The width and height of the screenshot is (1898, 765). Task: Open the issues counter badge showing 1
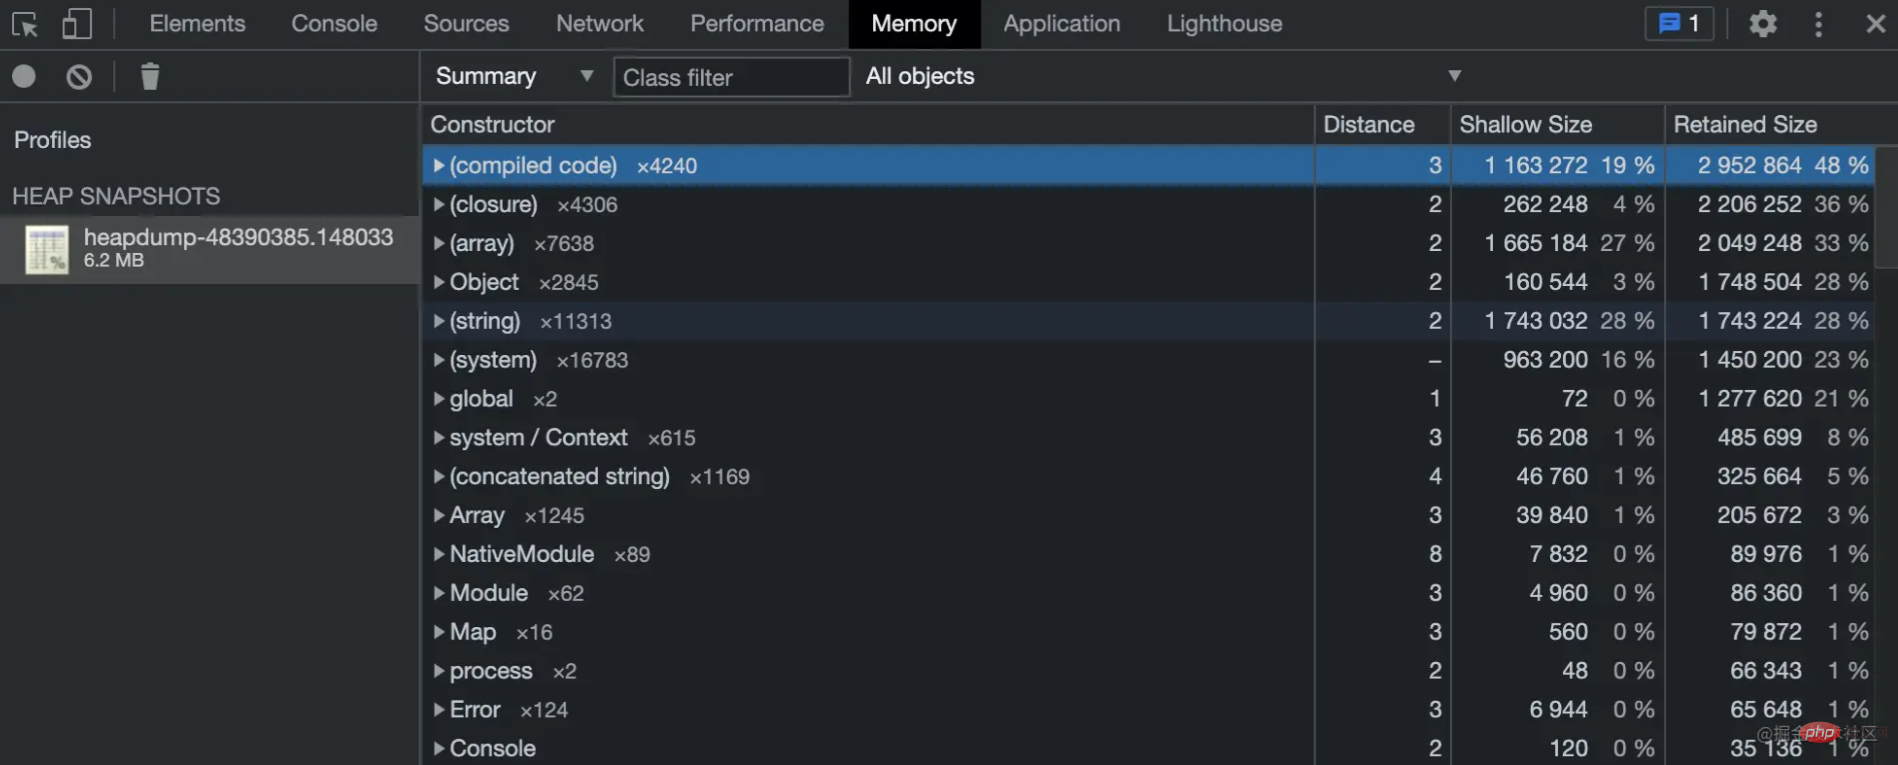tap(1679, 23)
